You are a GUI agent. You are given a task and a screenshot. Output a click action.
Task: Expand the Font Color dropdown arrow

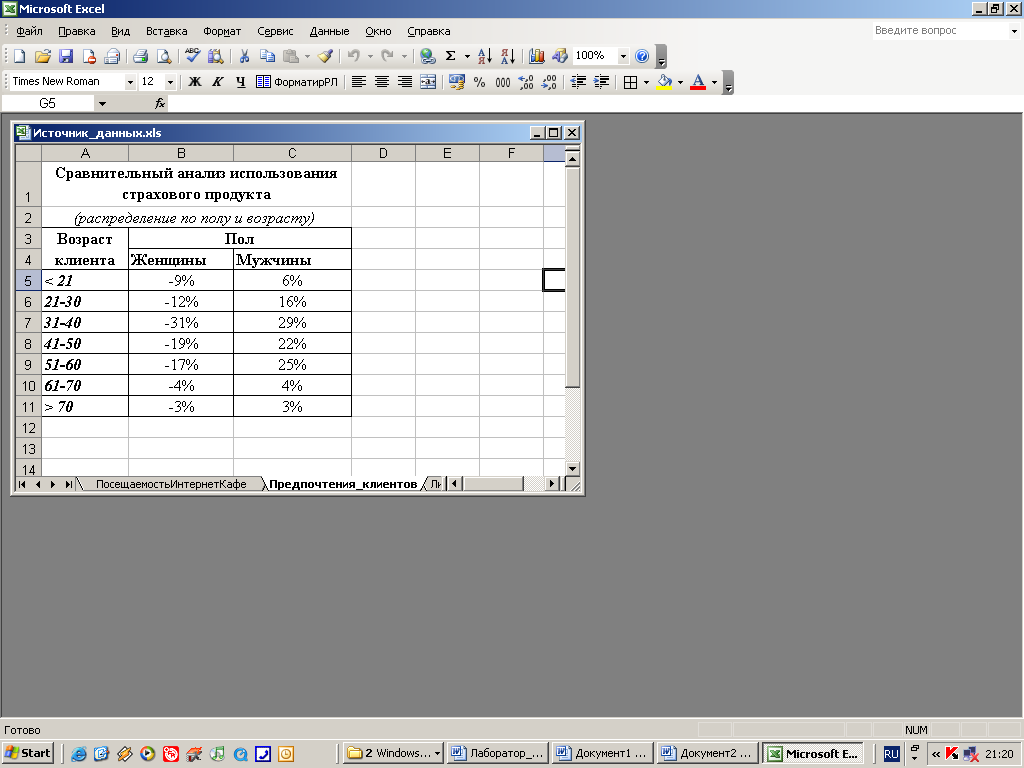point(714,82)
